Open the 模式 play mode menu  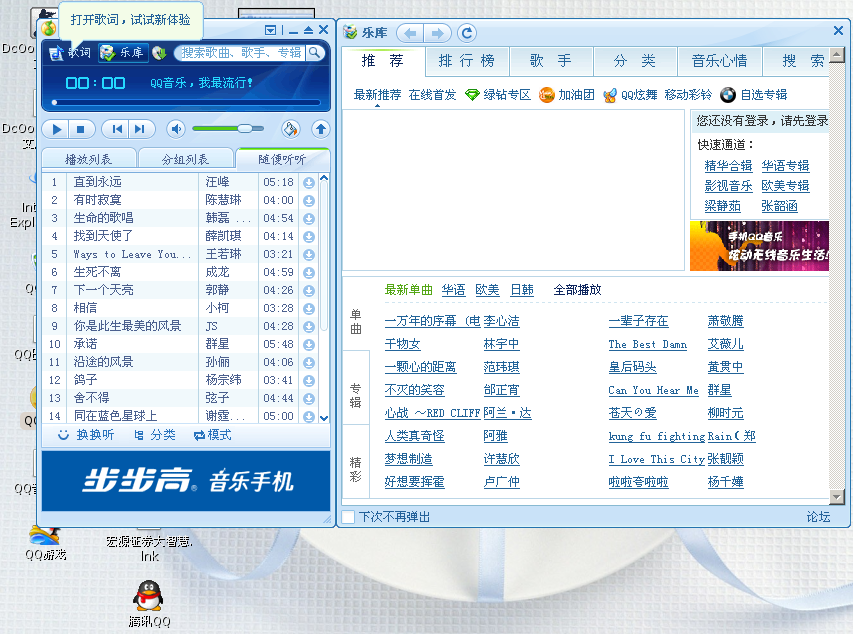[x=213, y=435]
